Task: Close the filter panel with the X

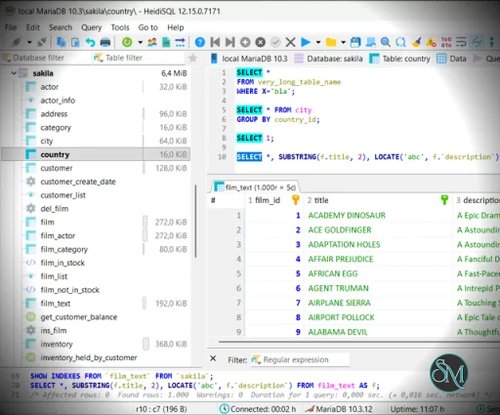Action: (213, 358)
